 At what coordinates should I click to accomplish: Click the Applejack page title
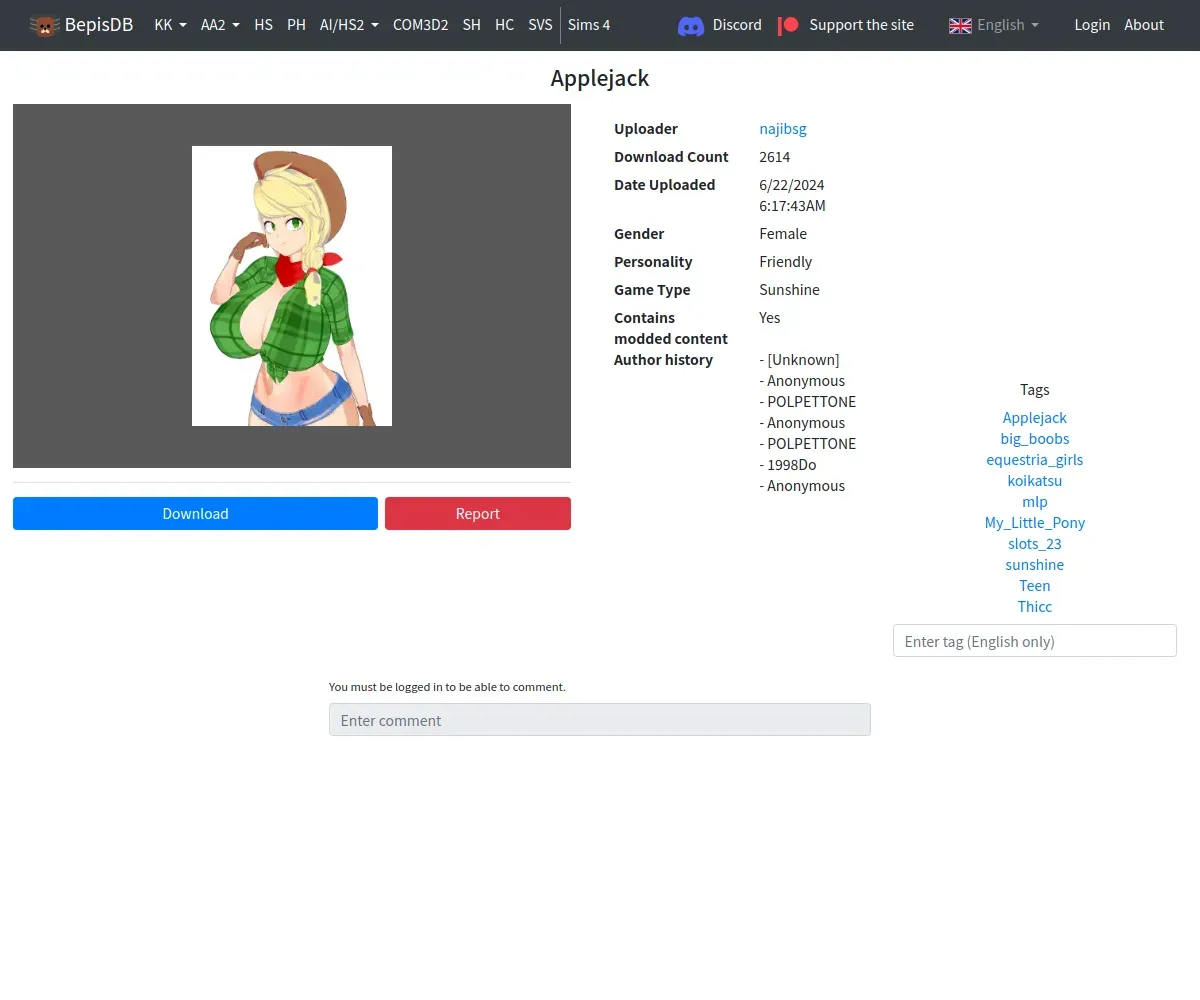[600, 78]
